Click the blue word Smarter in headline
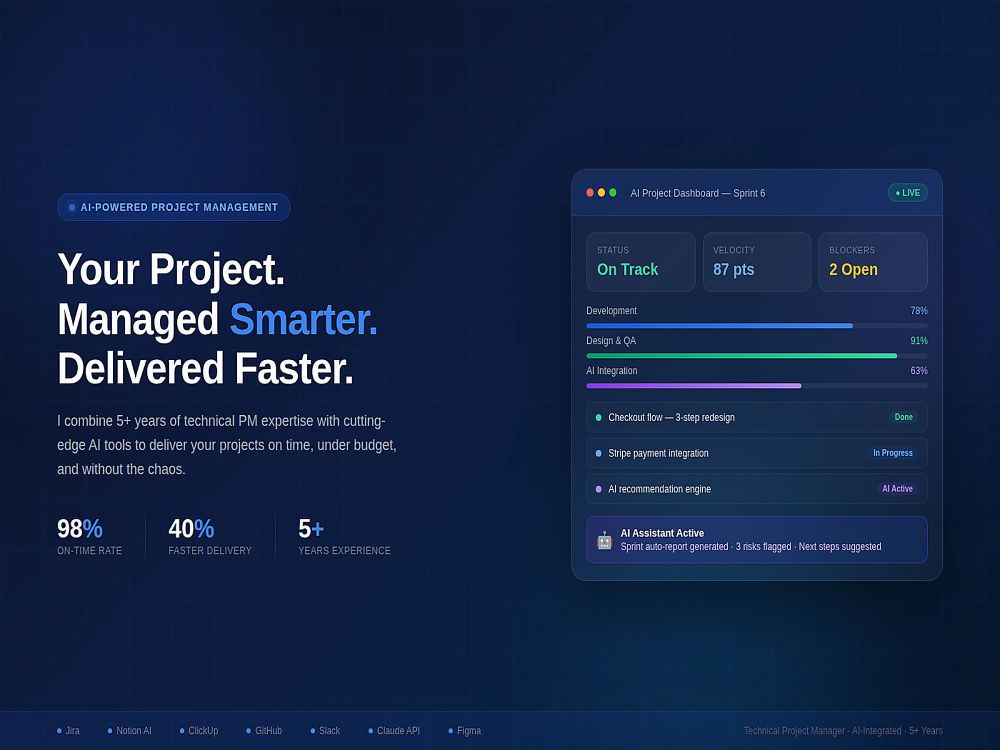This screenshot has height=750, width=1000. pyautogui.click(x=304, y=319)
